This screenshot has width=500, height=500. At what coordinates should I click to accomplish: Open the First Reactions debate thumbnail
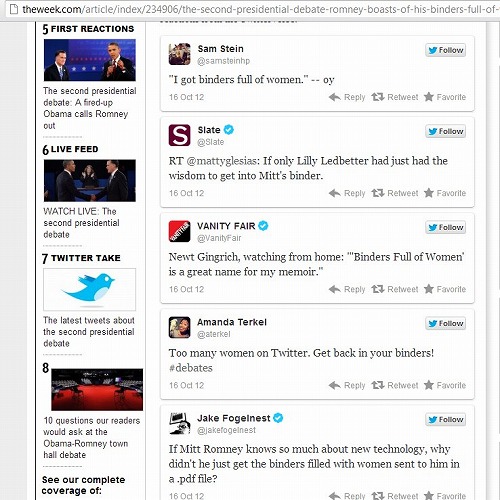90,60
